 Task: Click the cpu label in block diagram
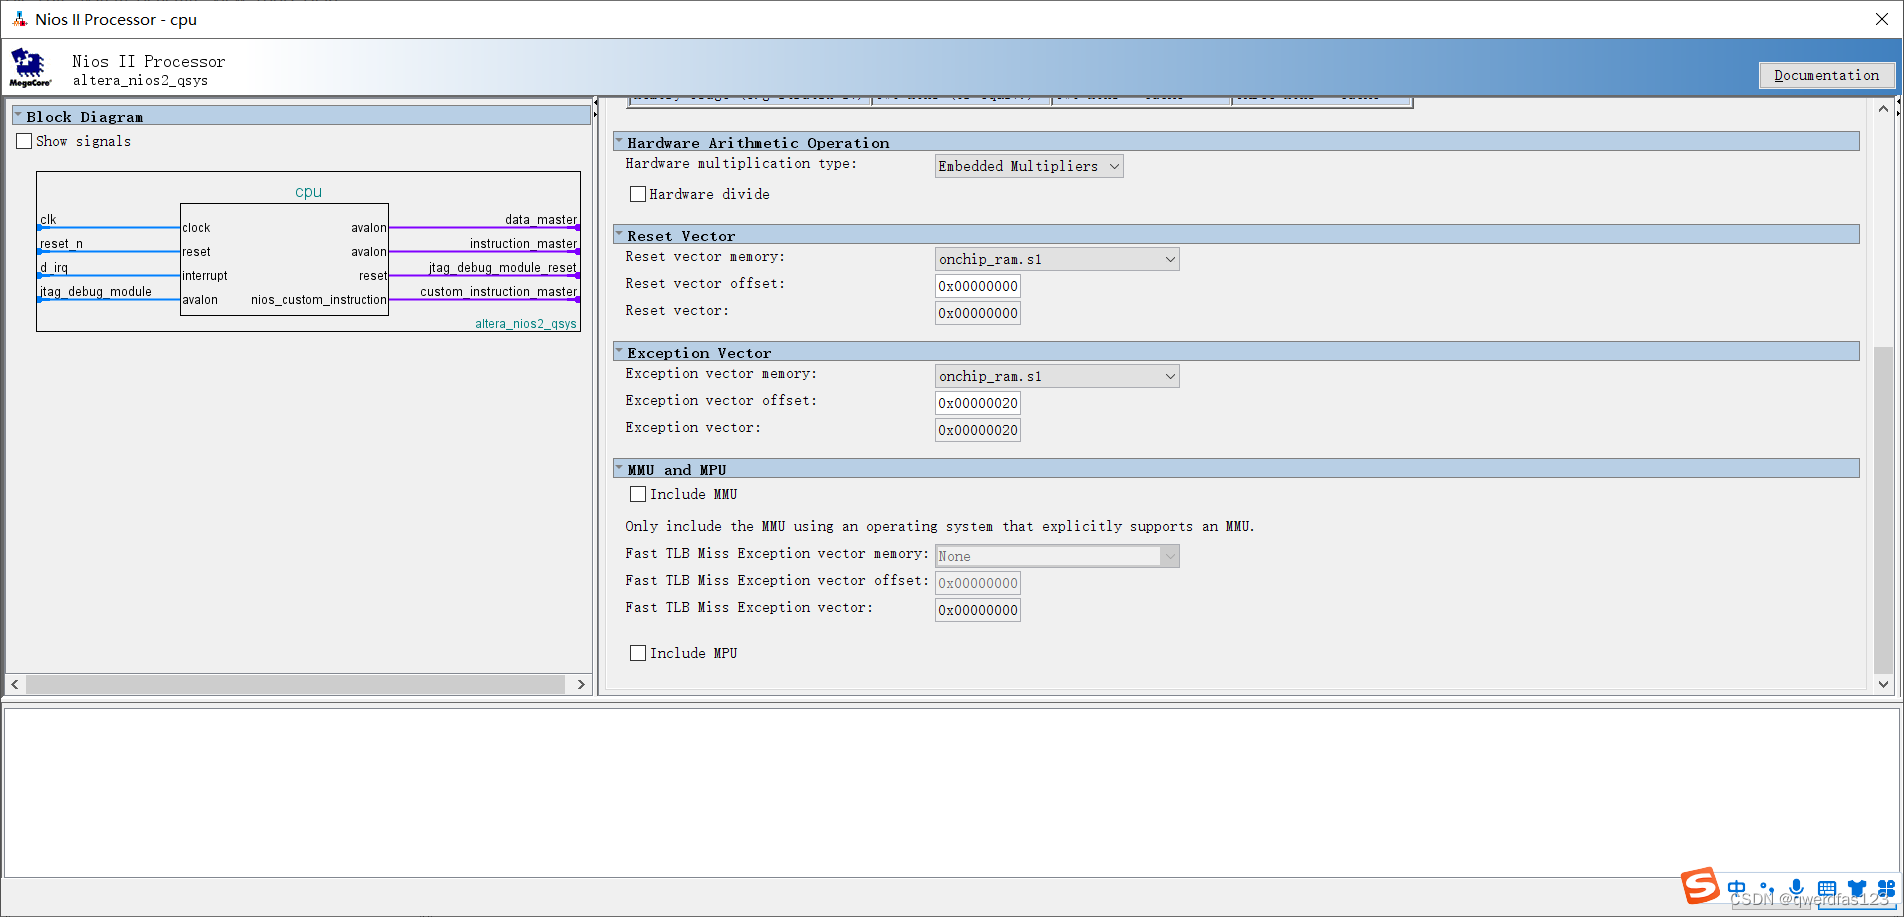coord(308,192)
